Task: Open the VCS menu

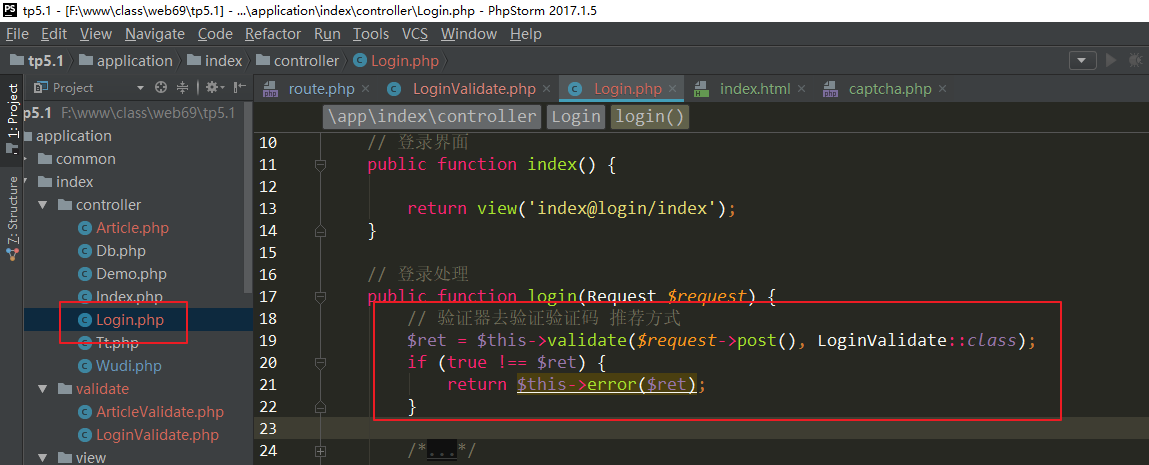Action: (x=415, y=34)
